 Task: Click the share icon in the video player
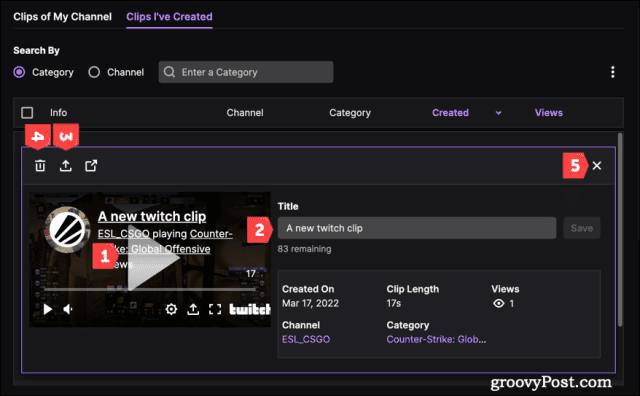point(193,309)
